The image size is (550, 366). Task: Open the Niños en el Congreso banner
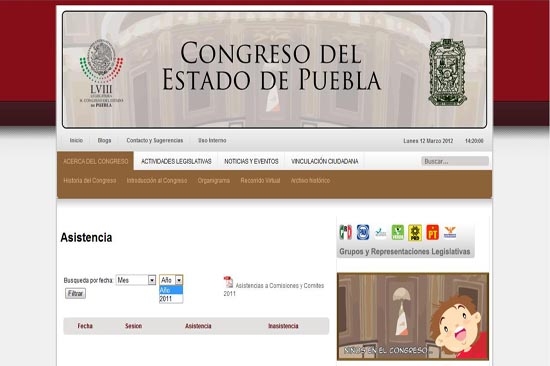pyautogui.click(x=413, y=317)
